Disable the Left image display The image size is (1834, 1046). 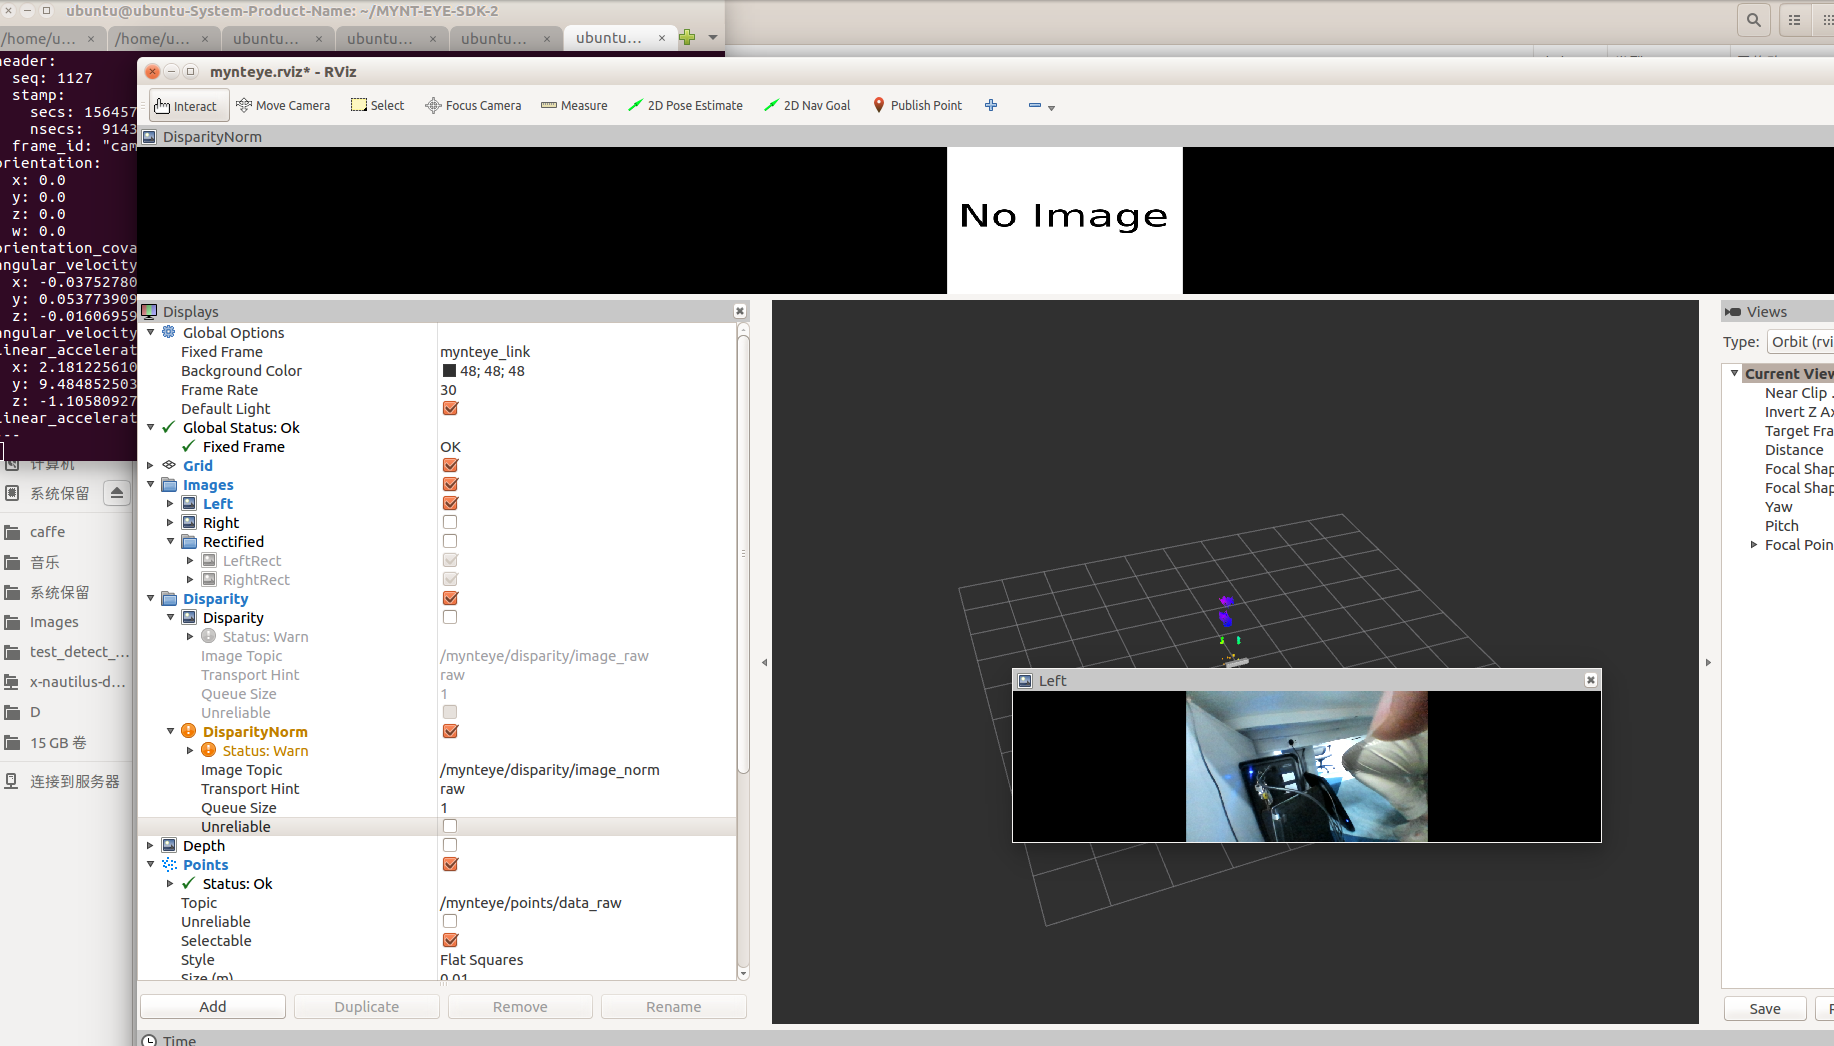[x=450, y=503]
